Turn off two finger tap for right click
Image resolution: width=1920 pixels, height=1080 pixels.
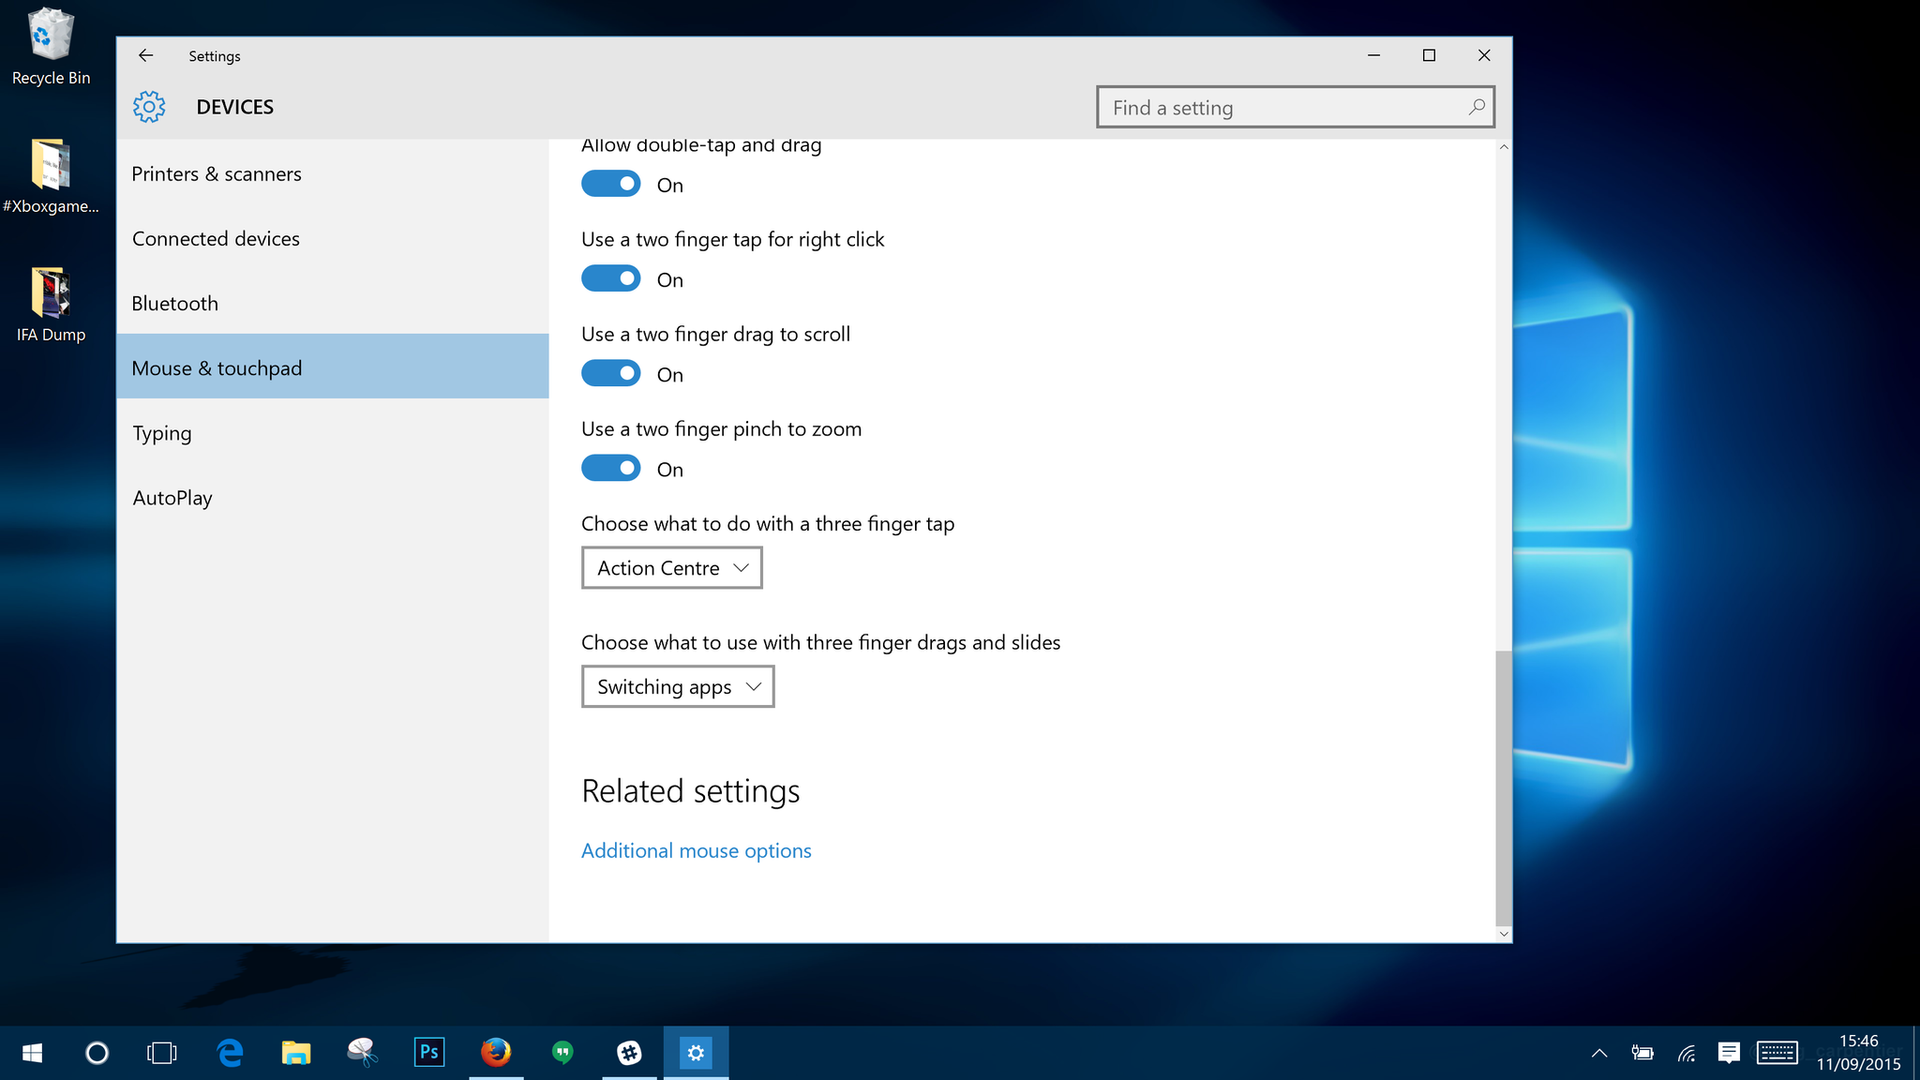pyautogui.click(x=611, y=278)
